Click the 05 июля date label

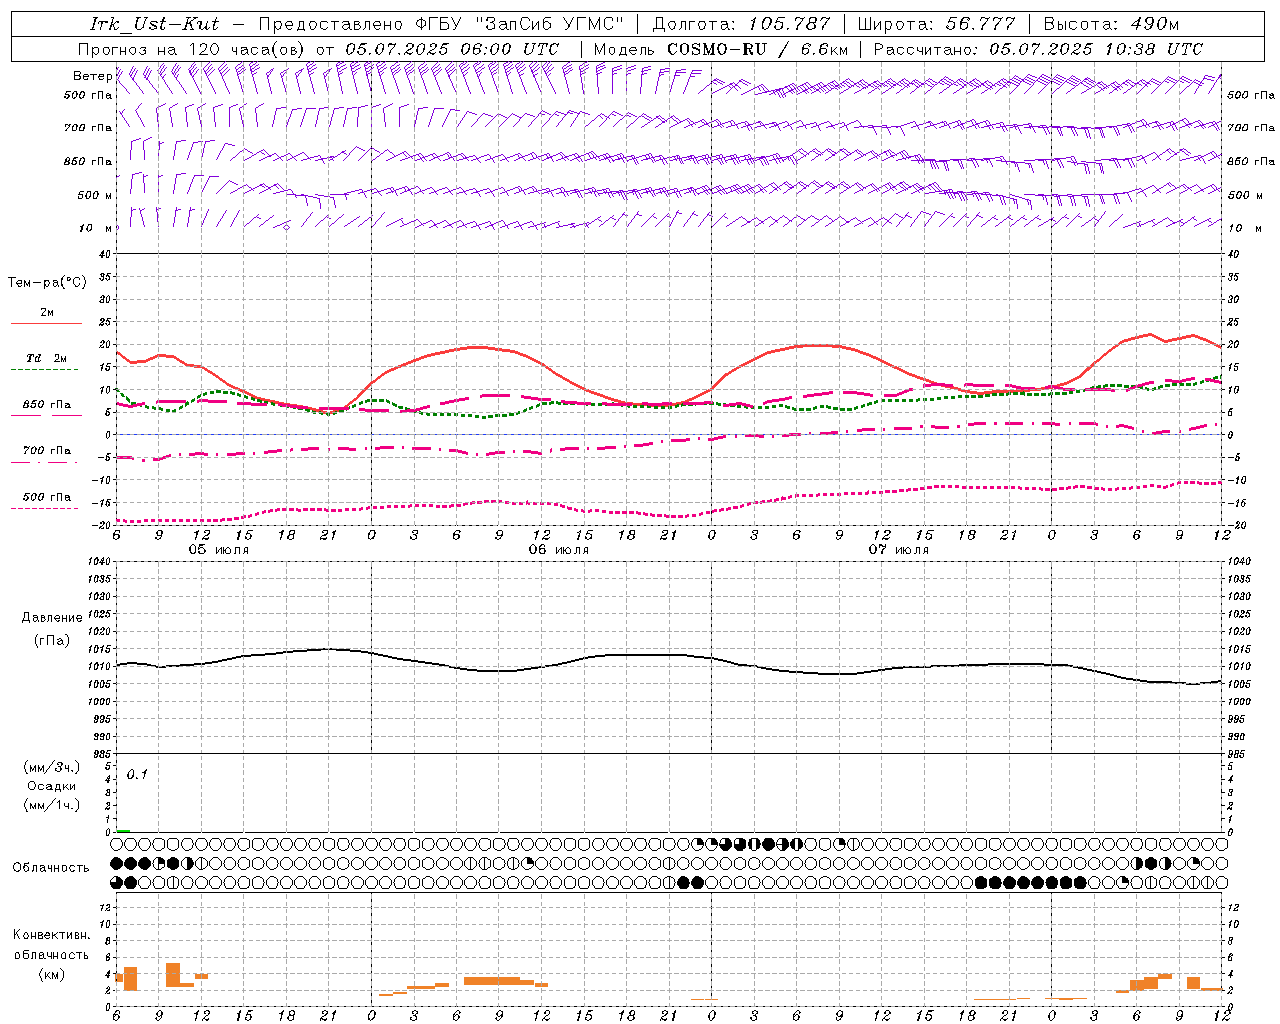tap(219, 550)
